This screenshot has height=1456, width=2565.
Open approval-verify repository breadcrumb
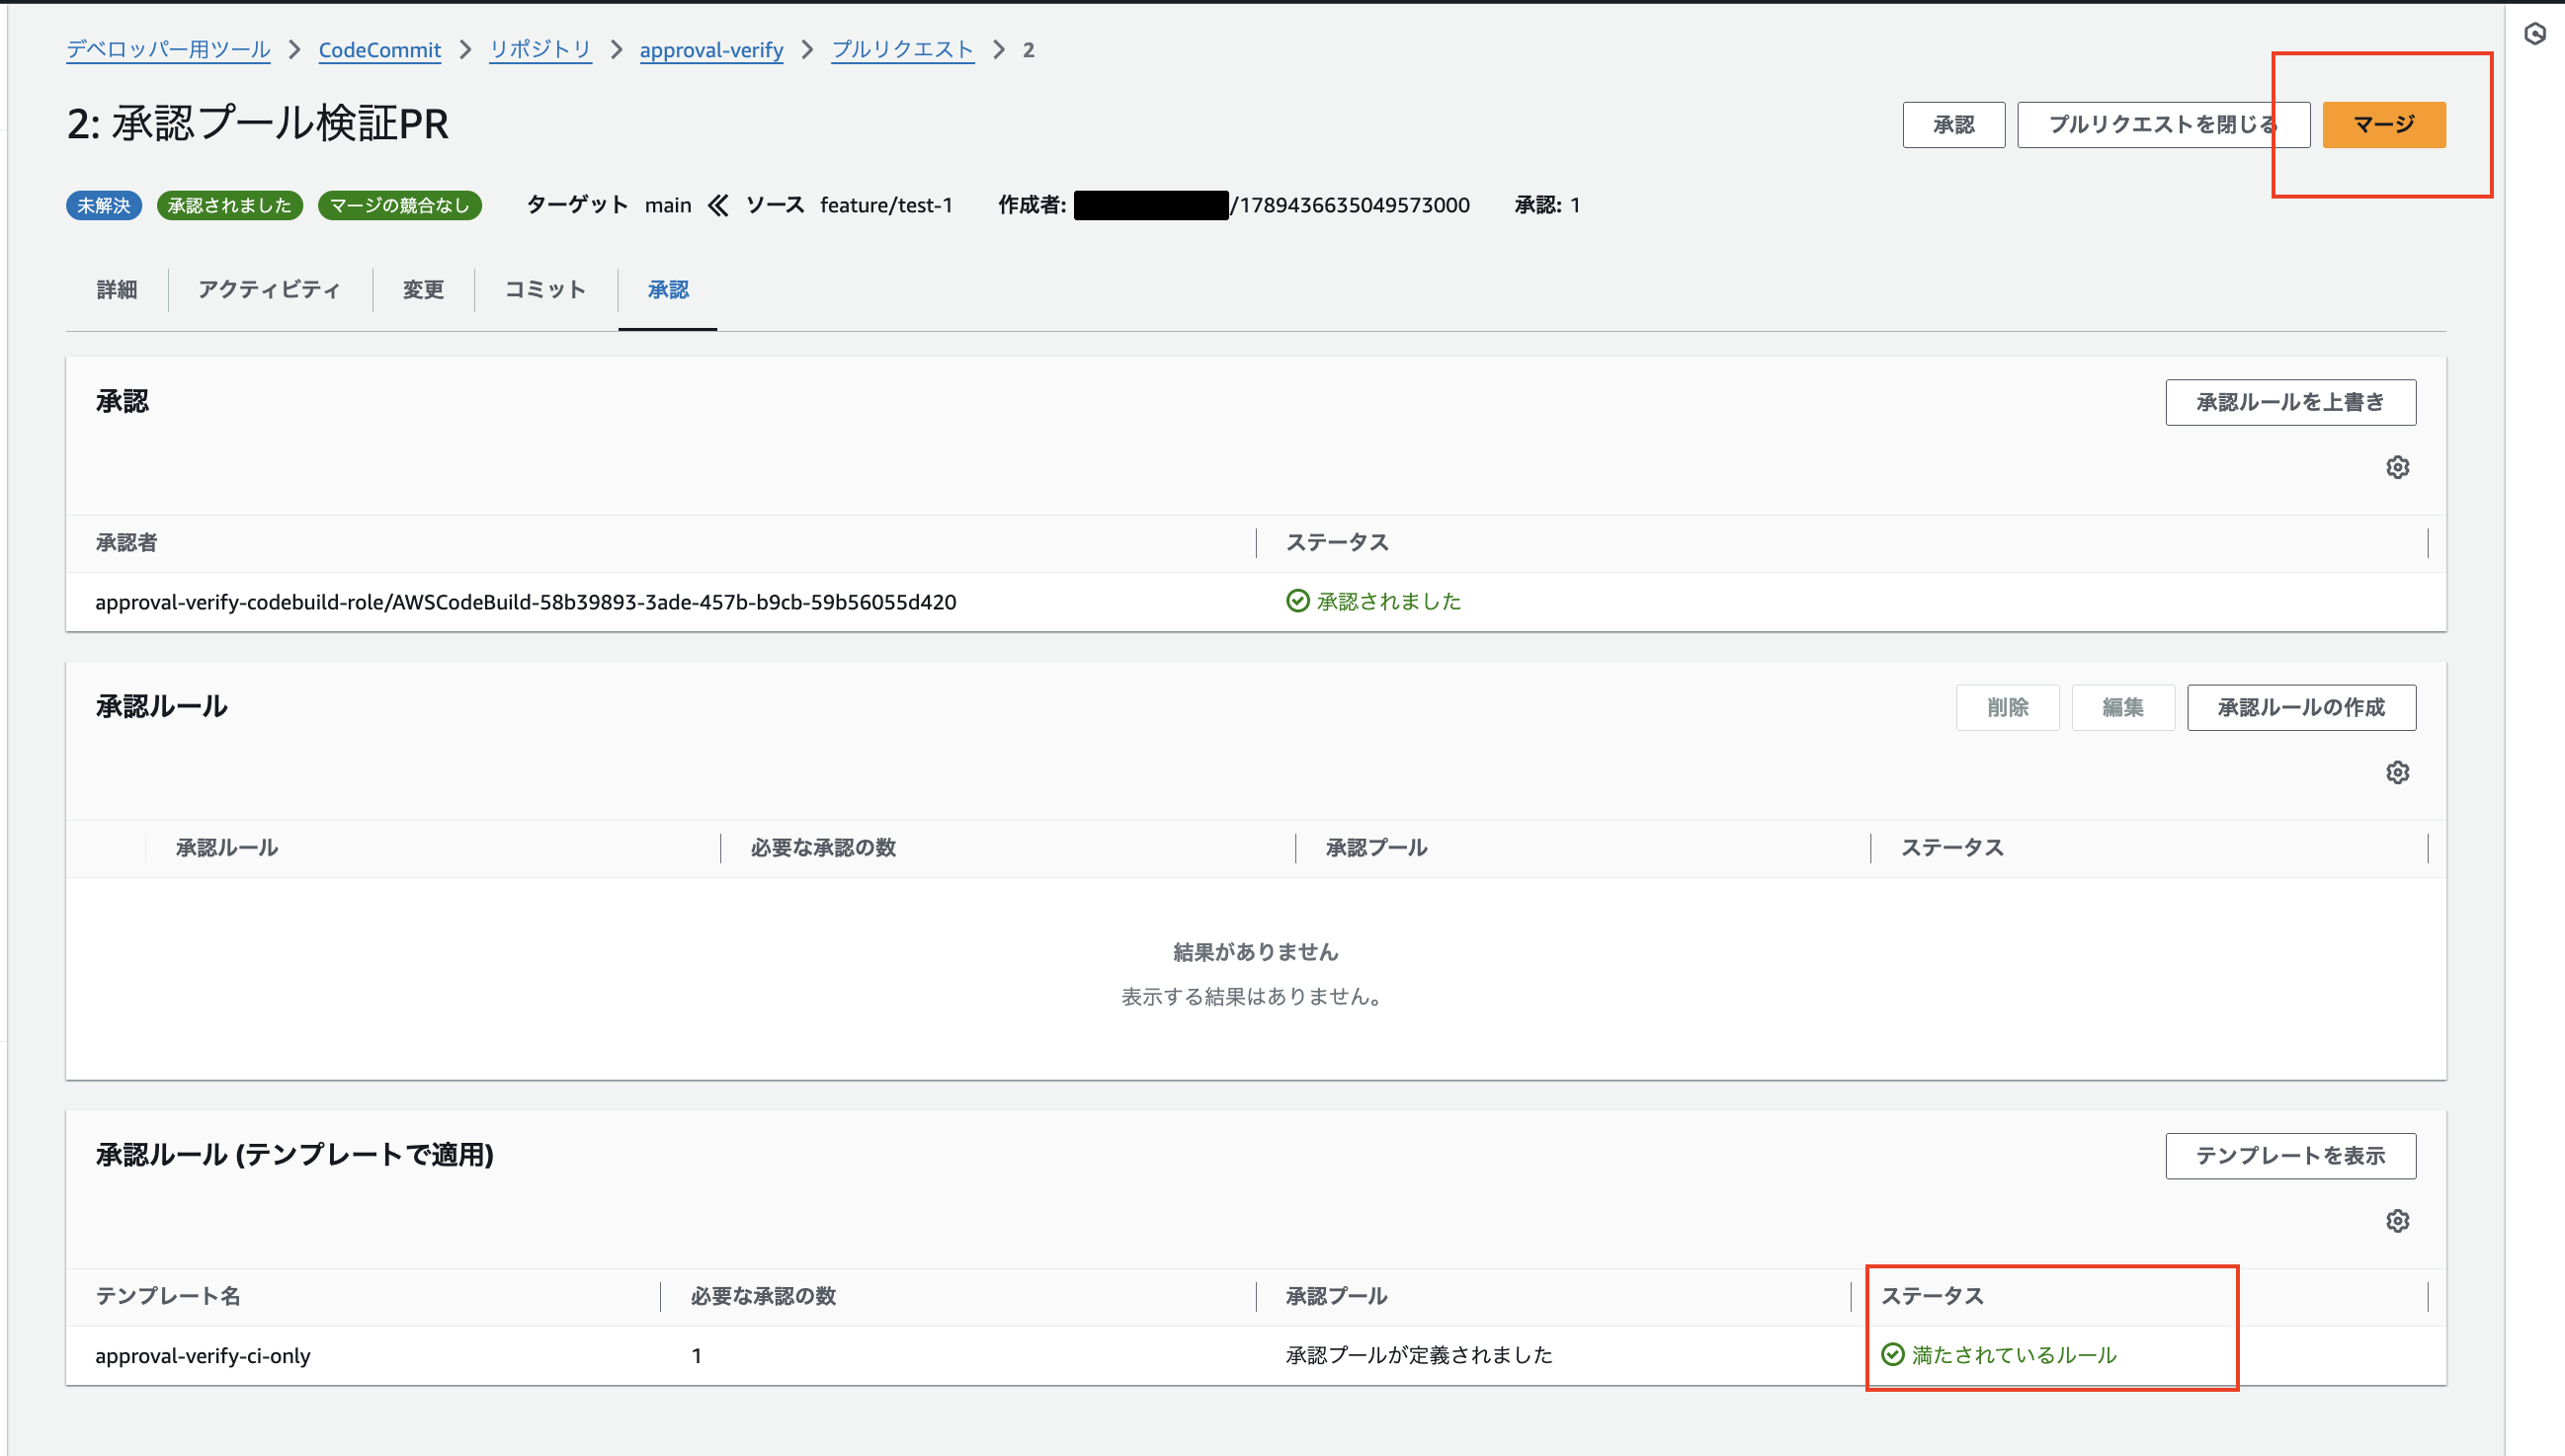click(x=711, y=49)
